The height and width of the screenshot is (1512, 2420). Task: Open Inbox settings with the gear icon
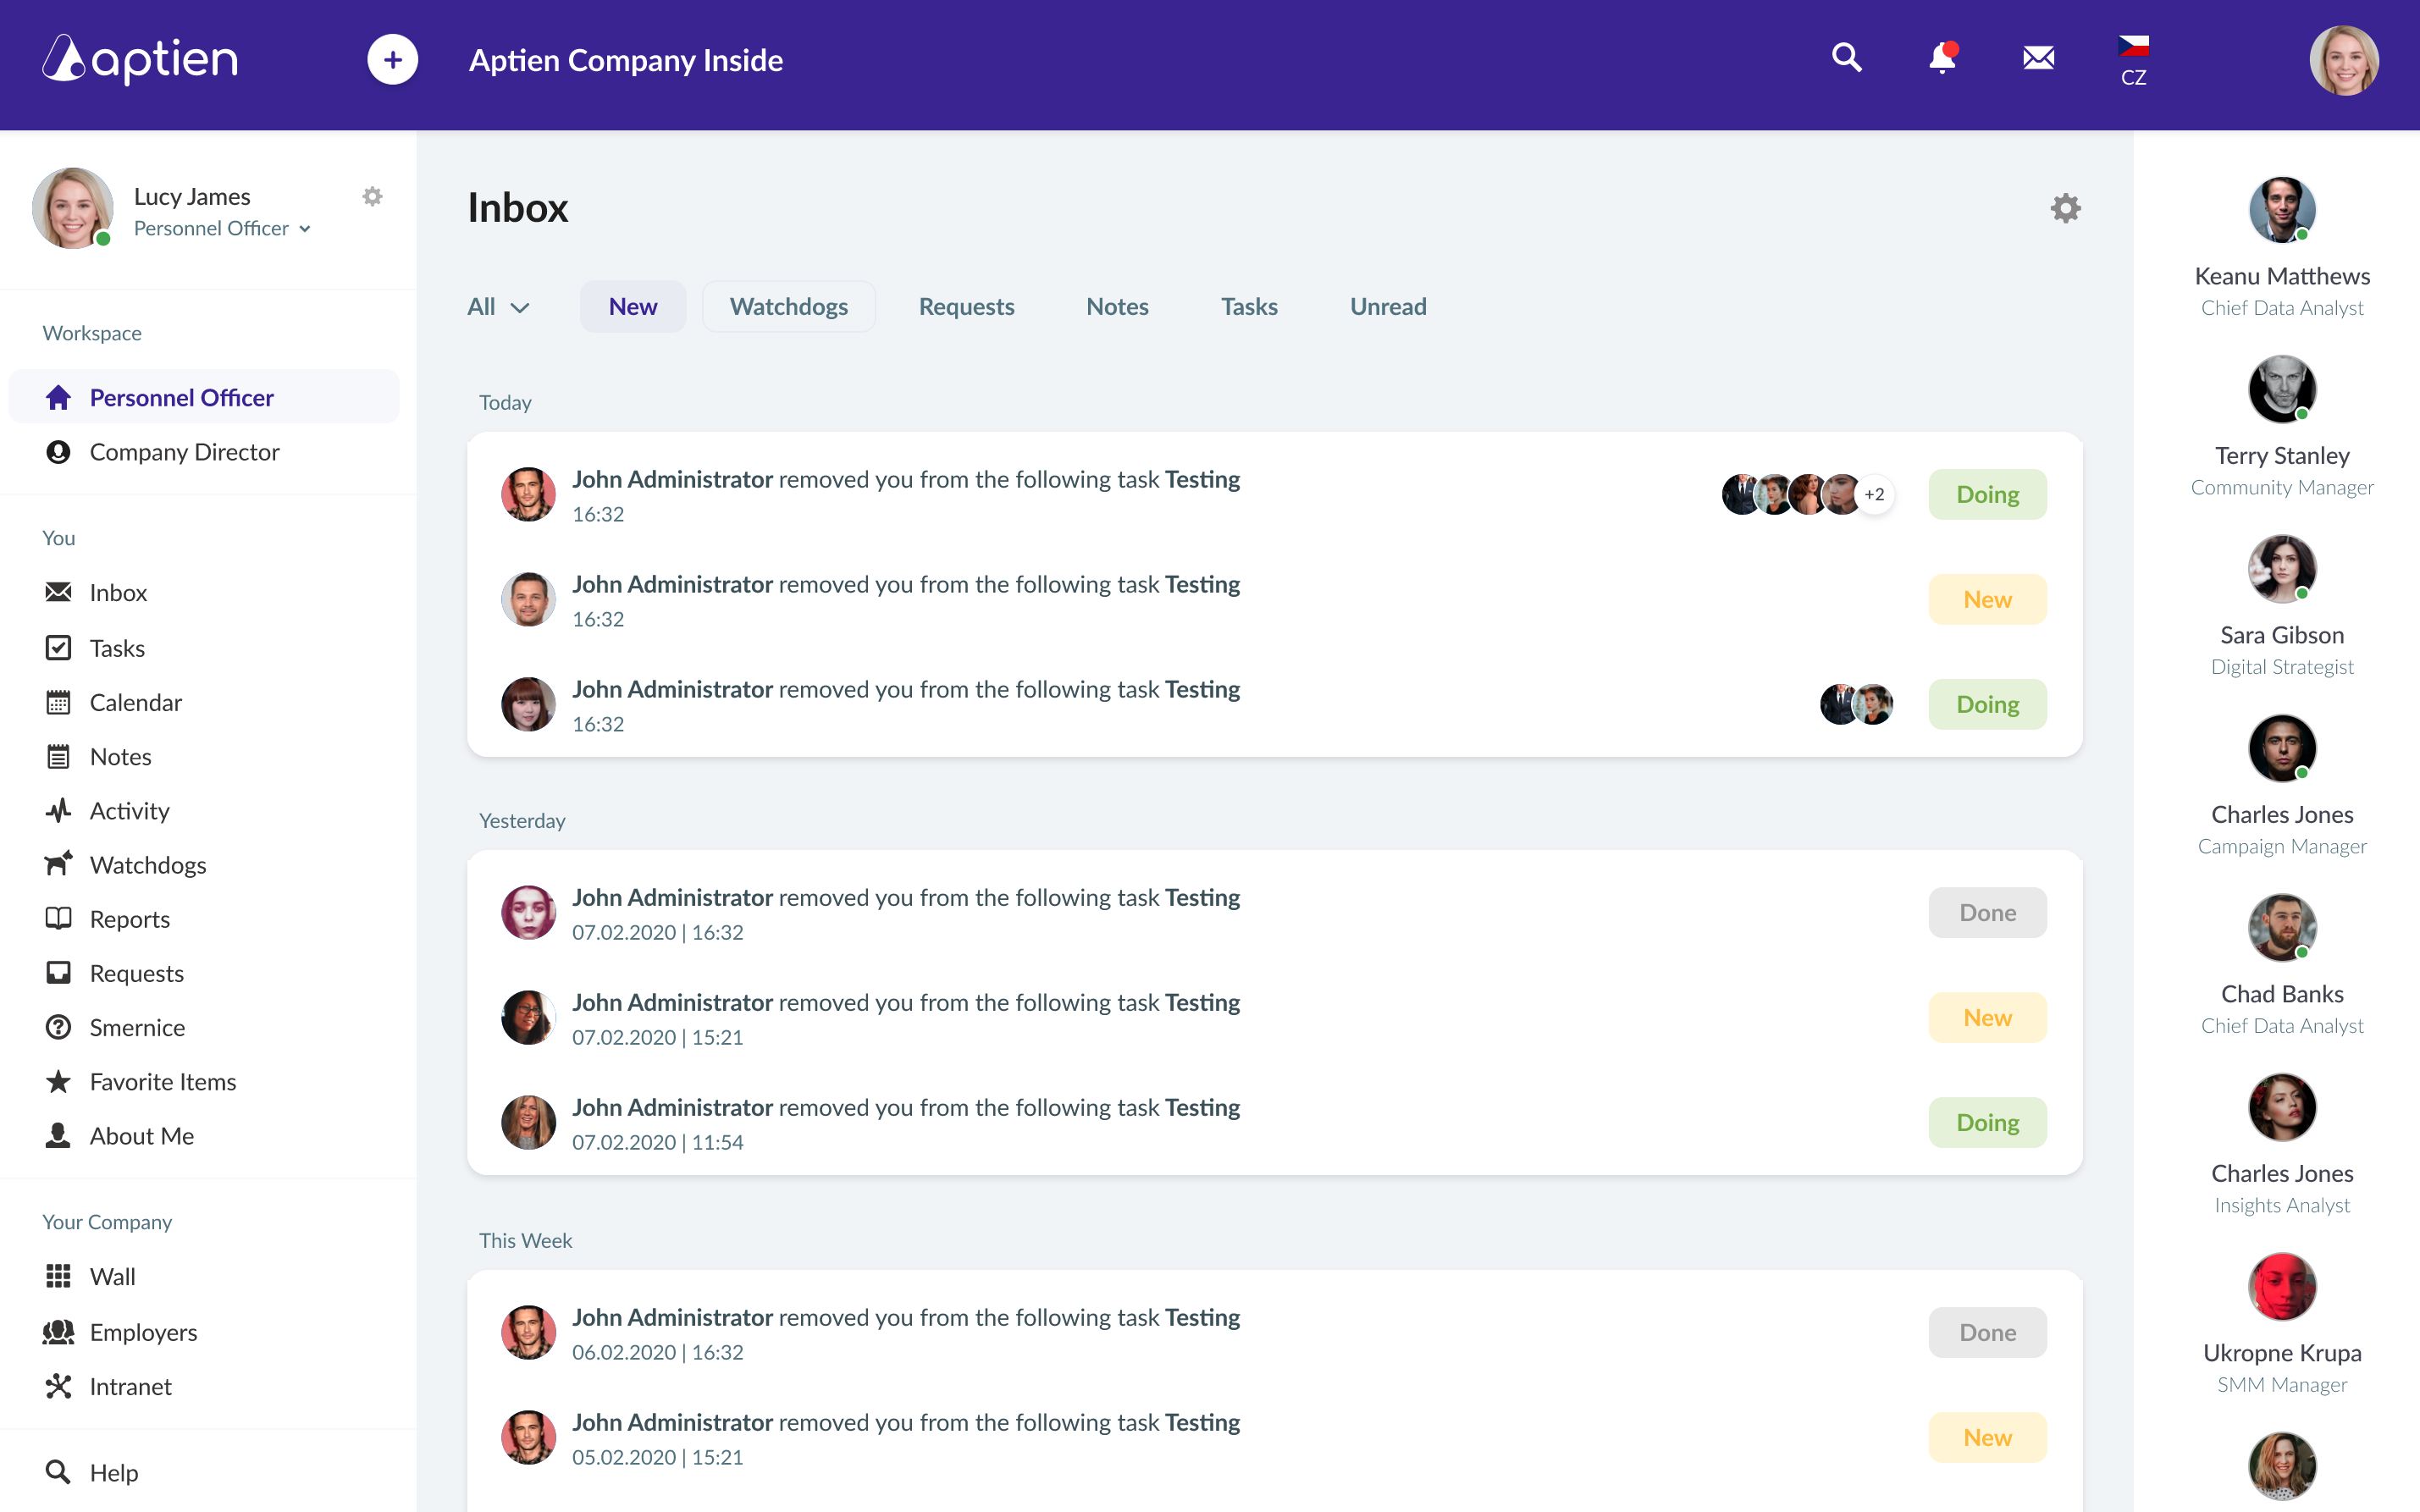[2067, 208]
